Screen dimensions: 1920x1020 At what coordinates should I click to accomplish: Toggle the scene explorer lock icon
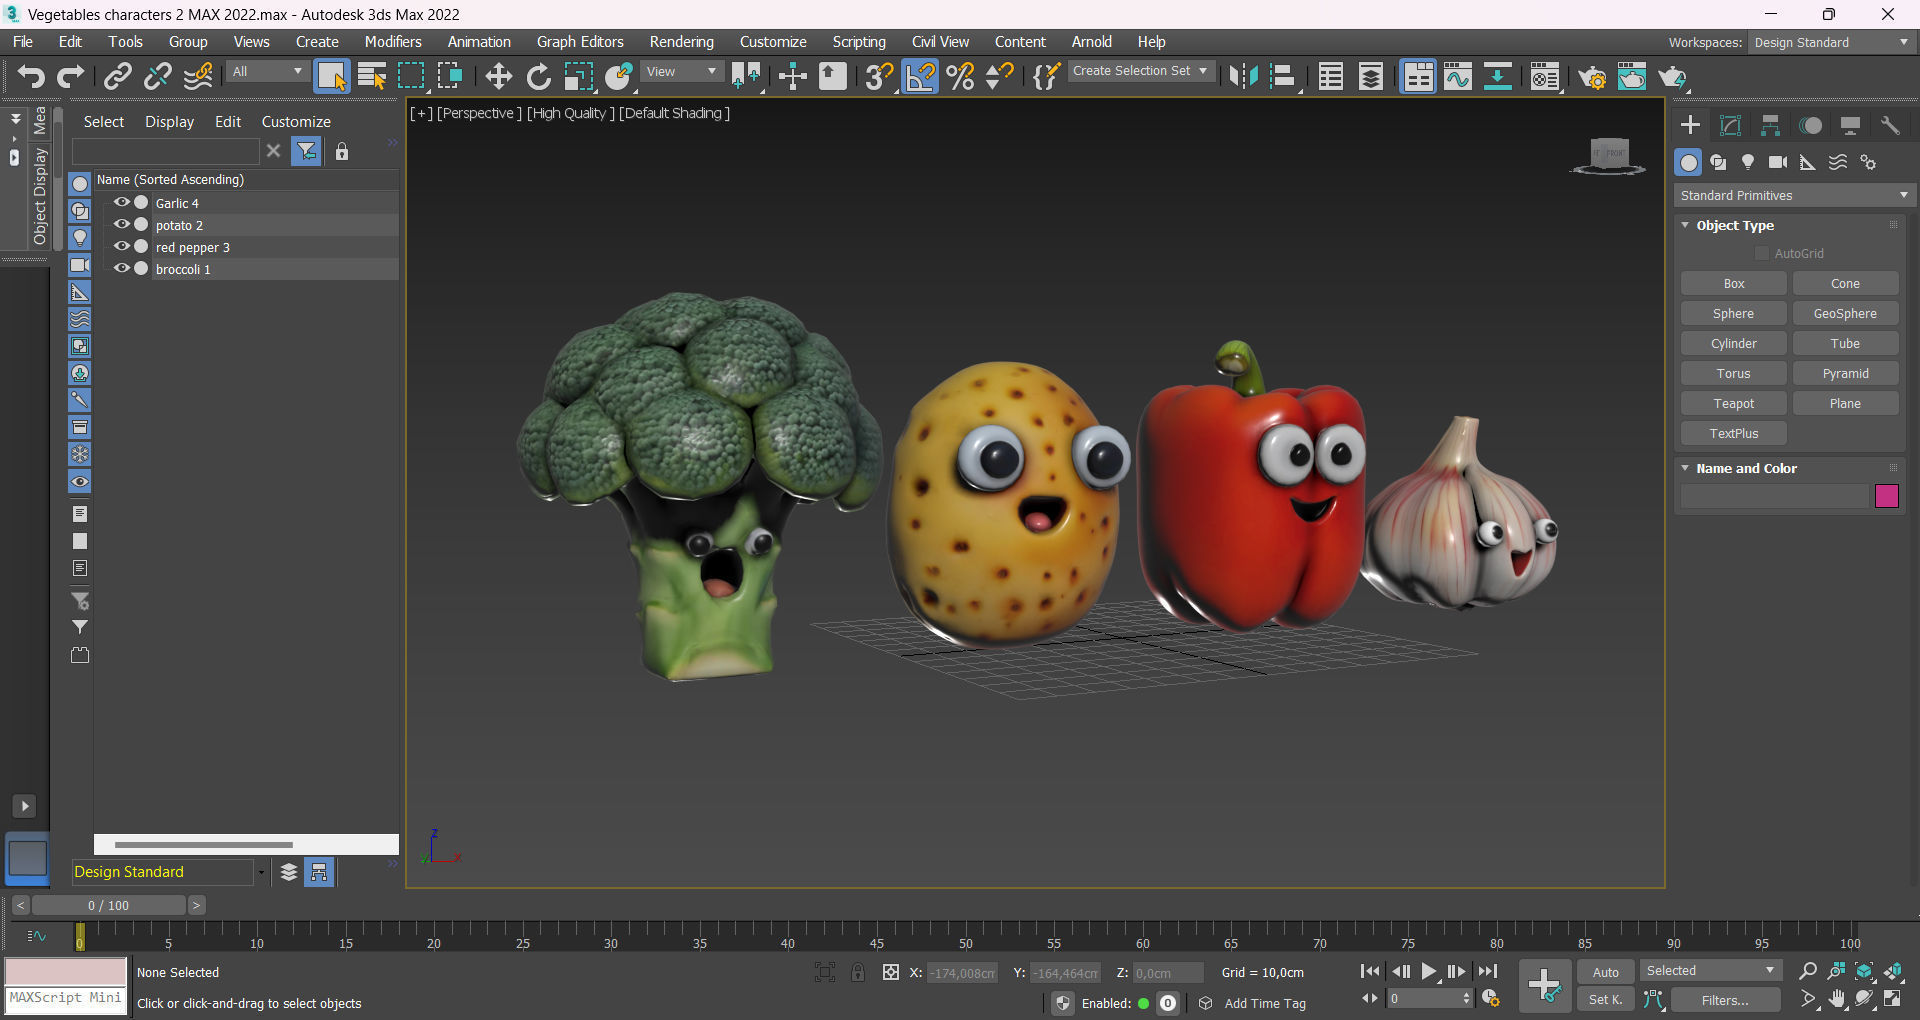pos(342,151)
